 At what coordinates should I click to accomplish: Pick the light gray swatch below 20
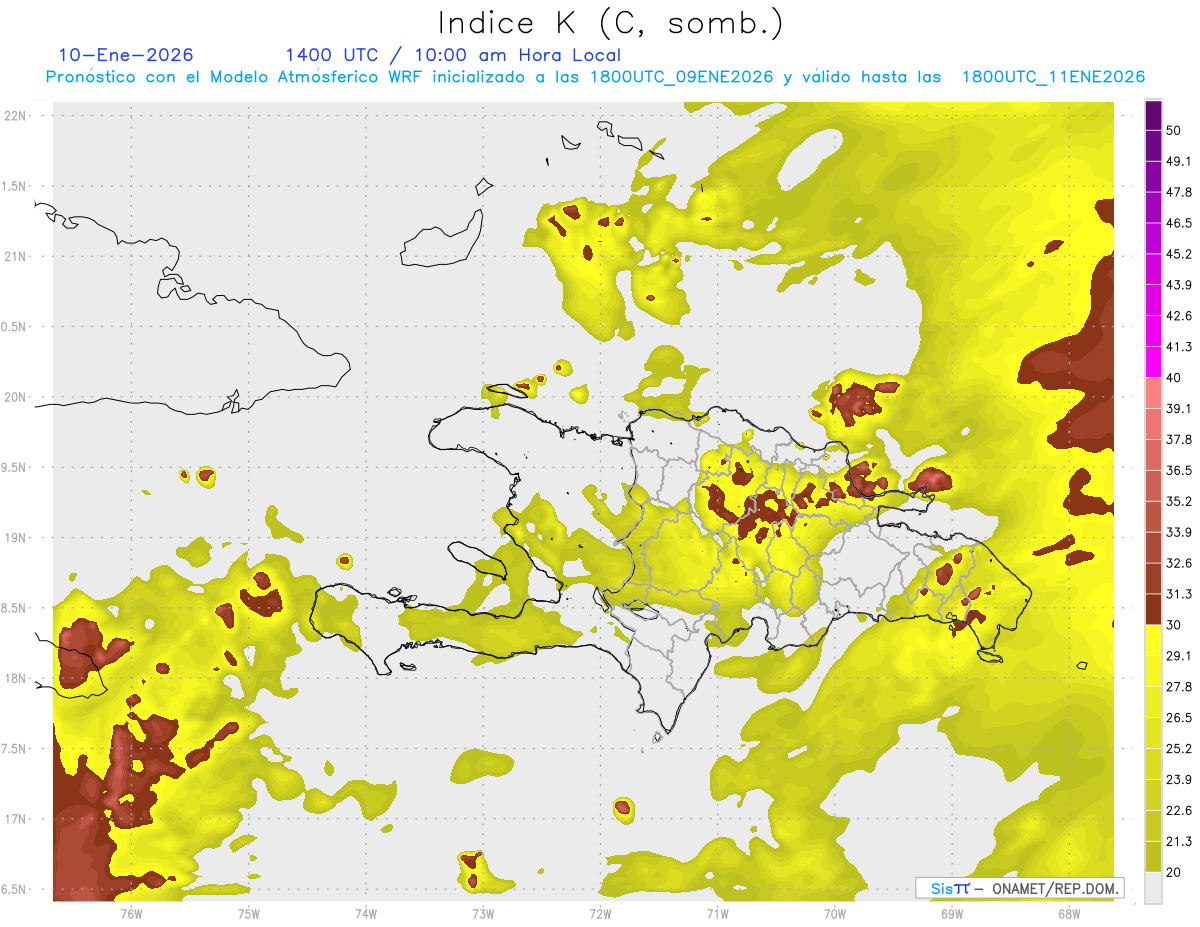coord(1153,888)
